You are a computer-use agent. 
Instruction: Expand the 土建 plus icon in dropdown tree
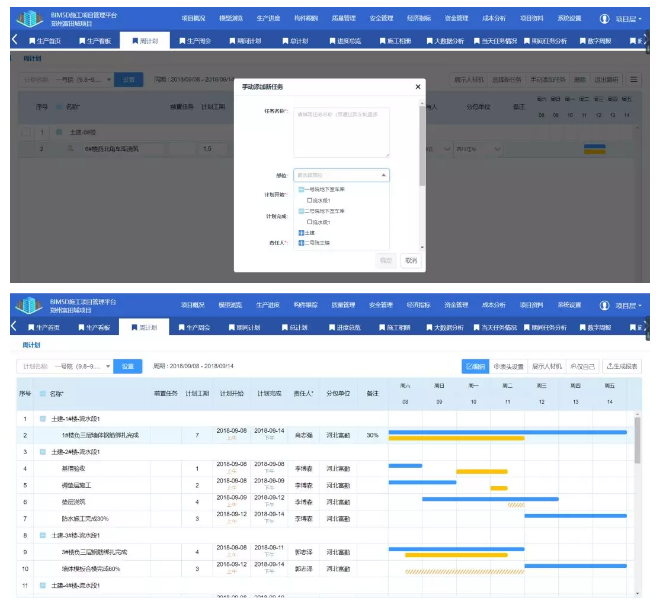(x=301, y=232)
